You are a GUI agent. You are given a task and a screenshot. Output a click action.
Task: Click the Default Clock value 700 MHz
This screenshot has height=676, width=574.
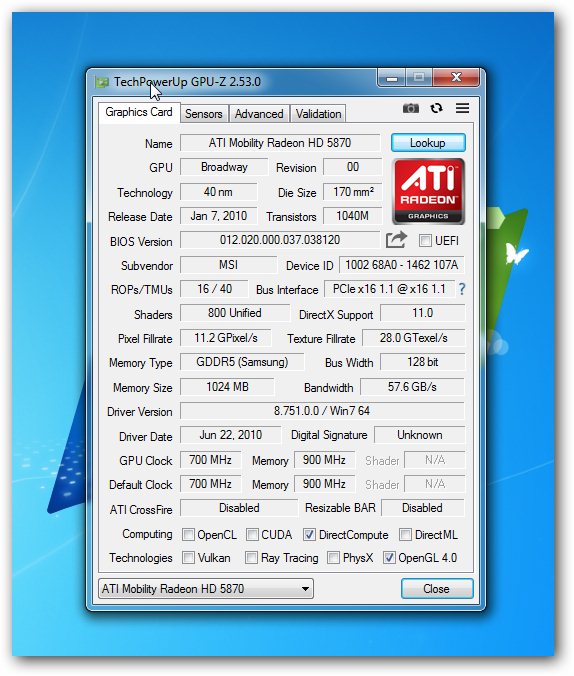click(210, 484)
